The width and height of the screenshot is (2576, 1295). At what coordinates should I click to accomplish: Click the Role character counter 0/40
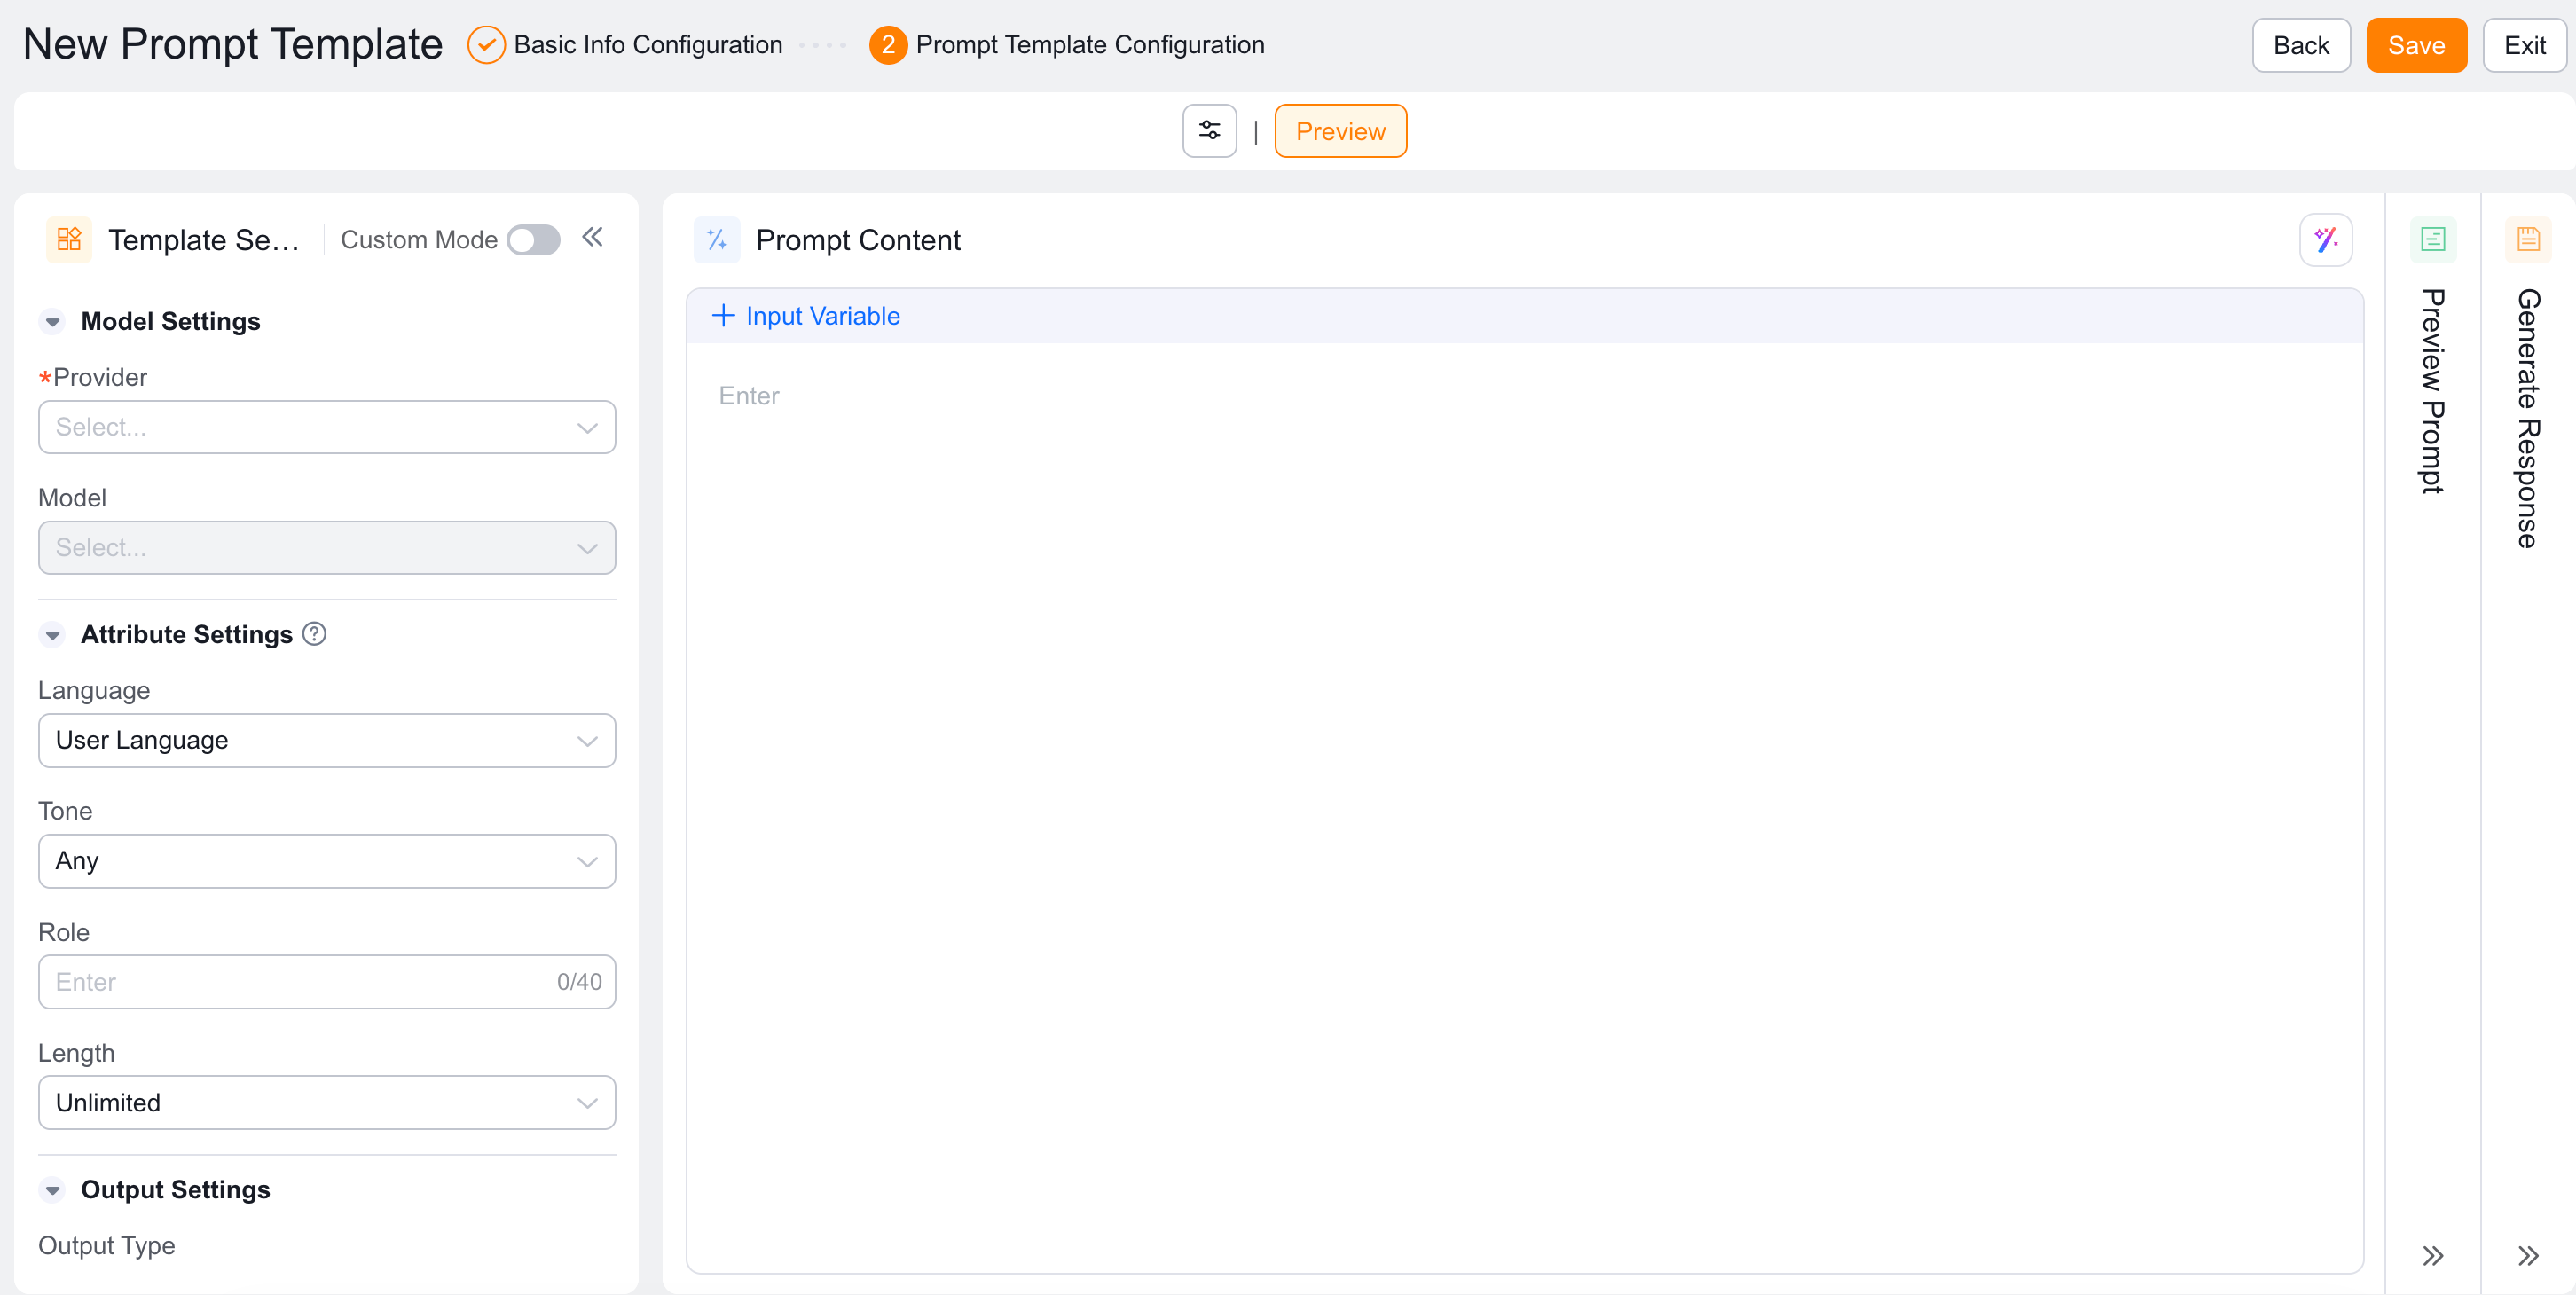tap(579, 982)
